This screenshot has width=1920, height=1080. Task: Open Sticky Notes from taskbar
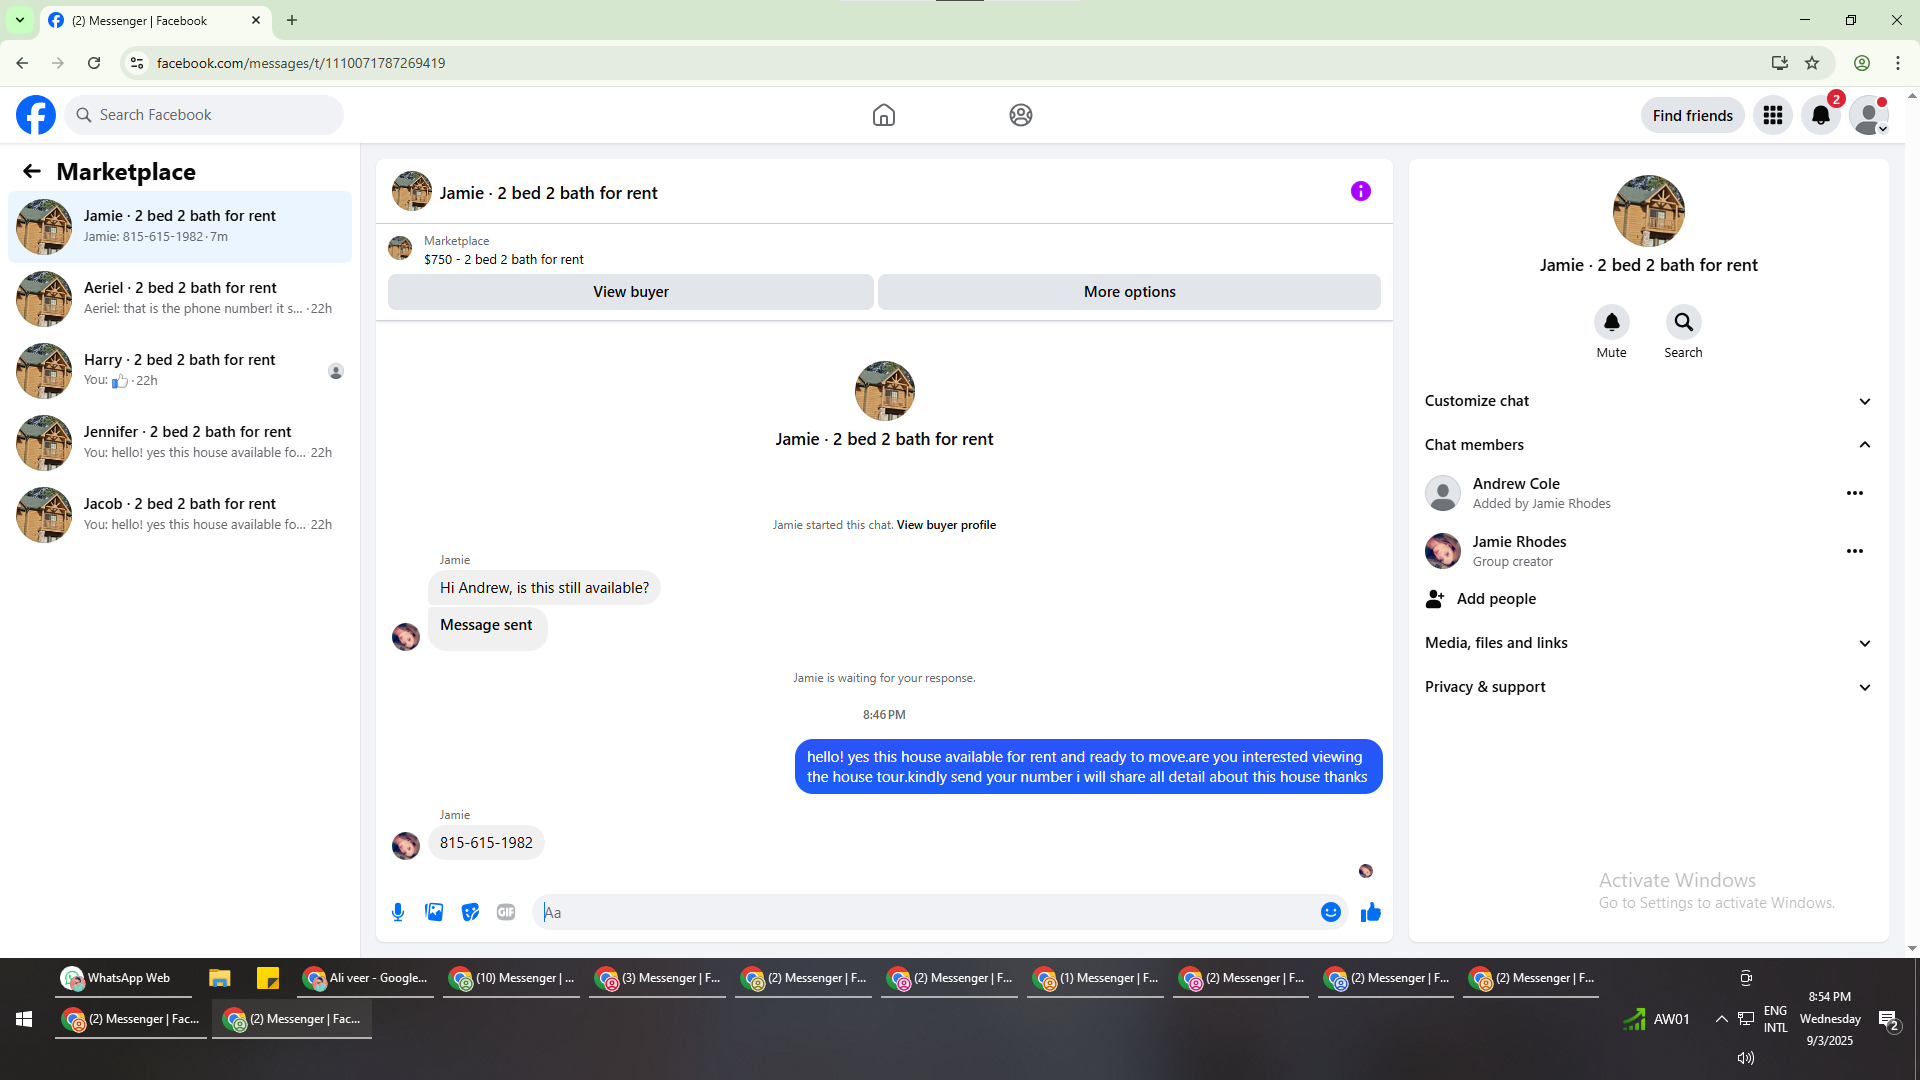point(268,978)
